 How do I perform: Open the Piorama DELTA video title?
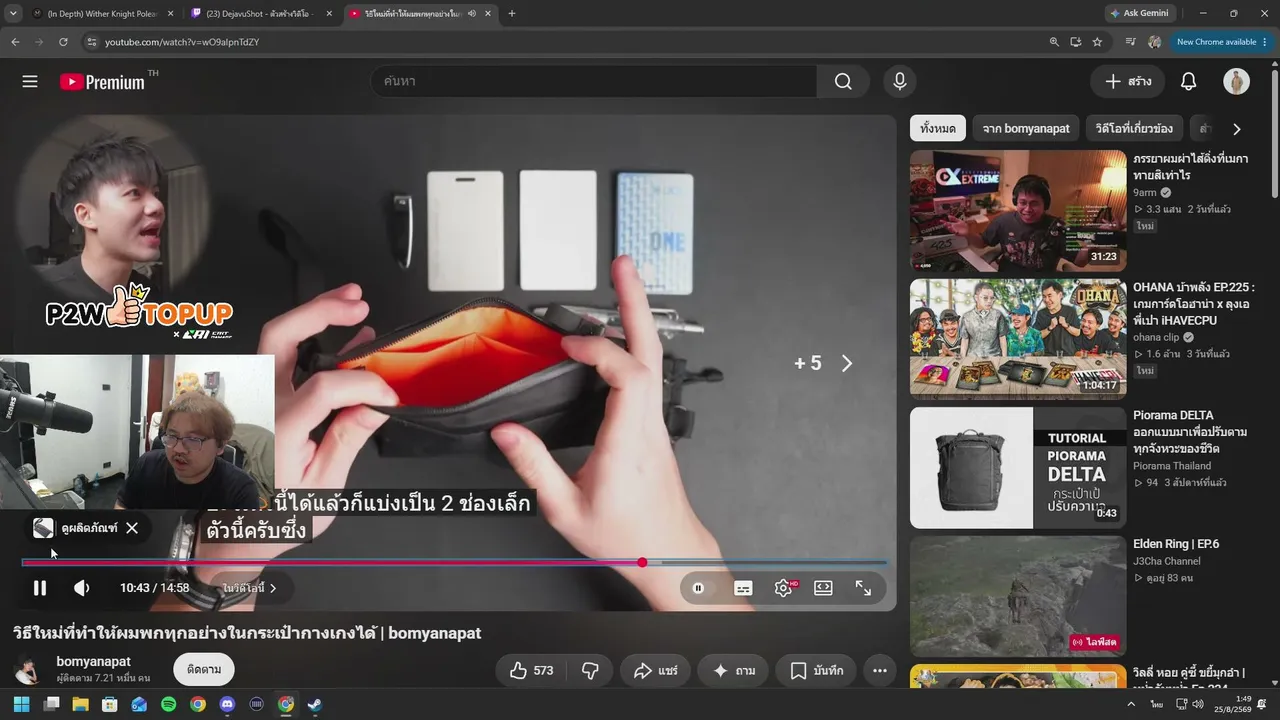coord(1190,432)
